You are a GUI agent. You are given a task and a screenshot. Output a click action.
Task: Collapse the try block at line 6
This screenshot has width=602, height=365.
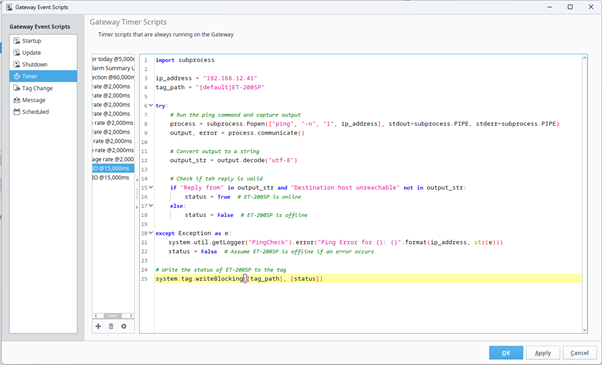(151, 105)
